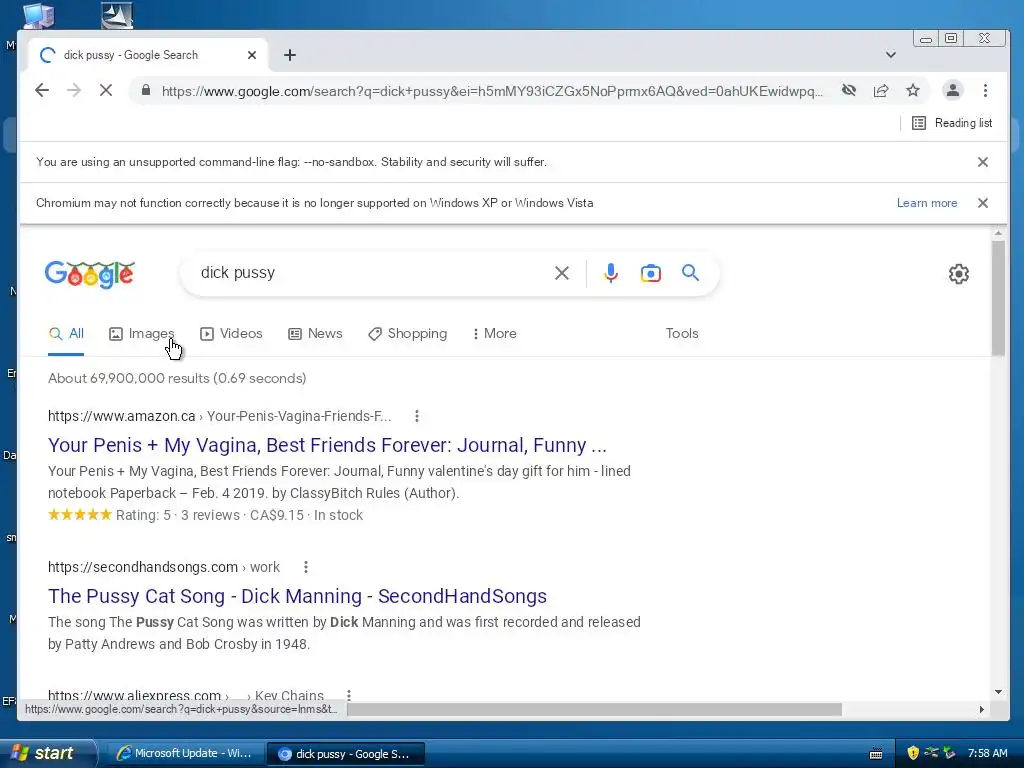Screen dimensions: 1024x768
Task: Search by image camera icon
Action: 650,273
